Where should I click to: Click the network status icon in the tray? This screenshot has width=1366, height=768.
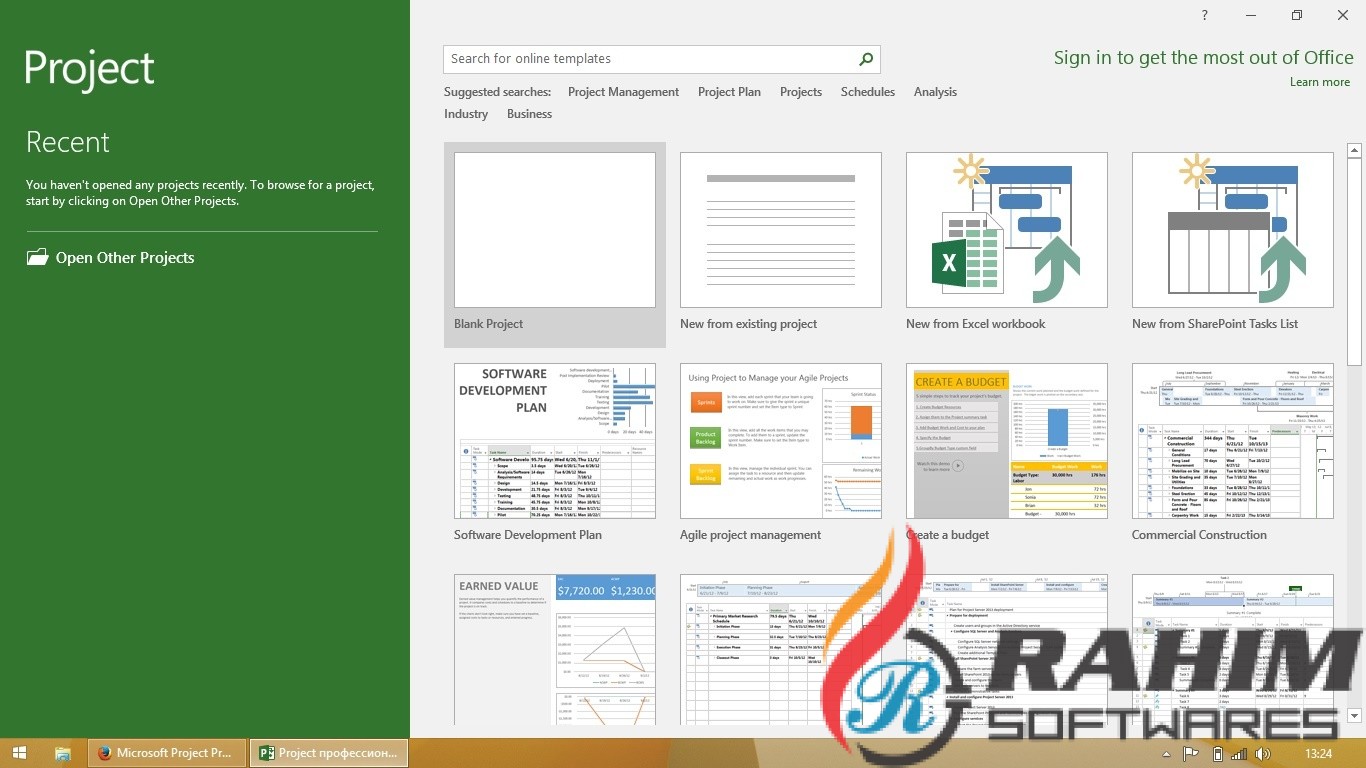click(x=1240, y=753)
